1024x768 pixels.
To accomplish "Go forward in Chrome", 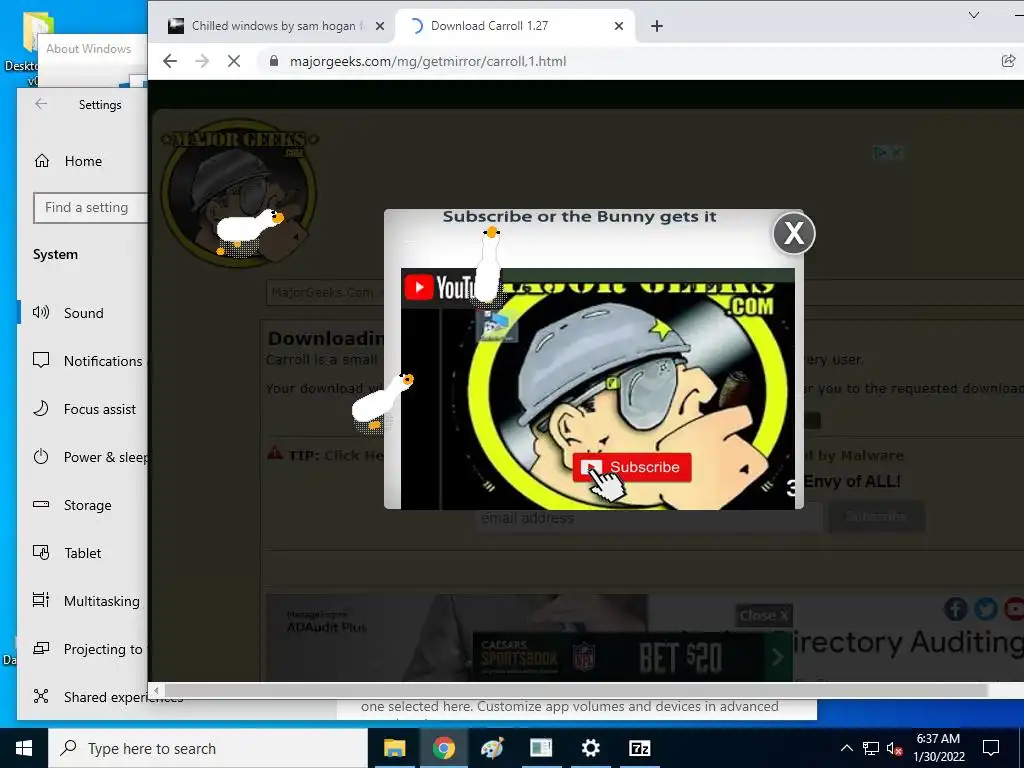I will coord(202,61).
